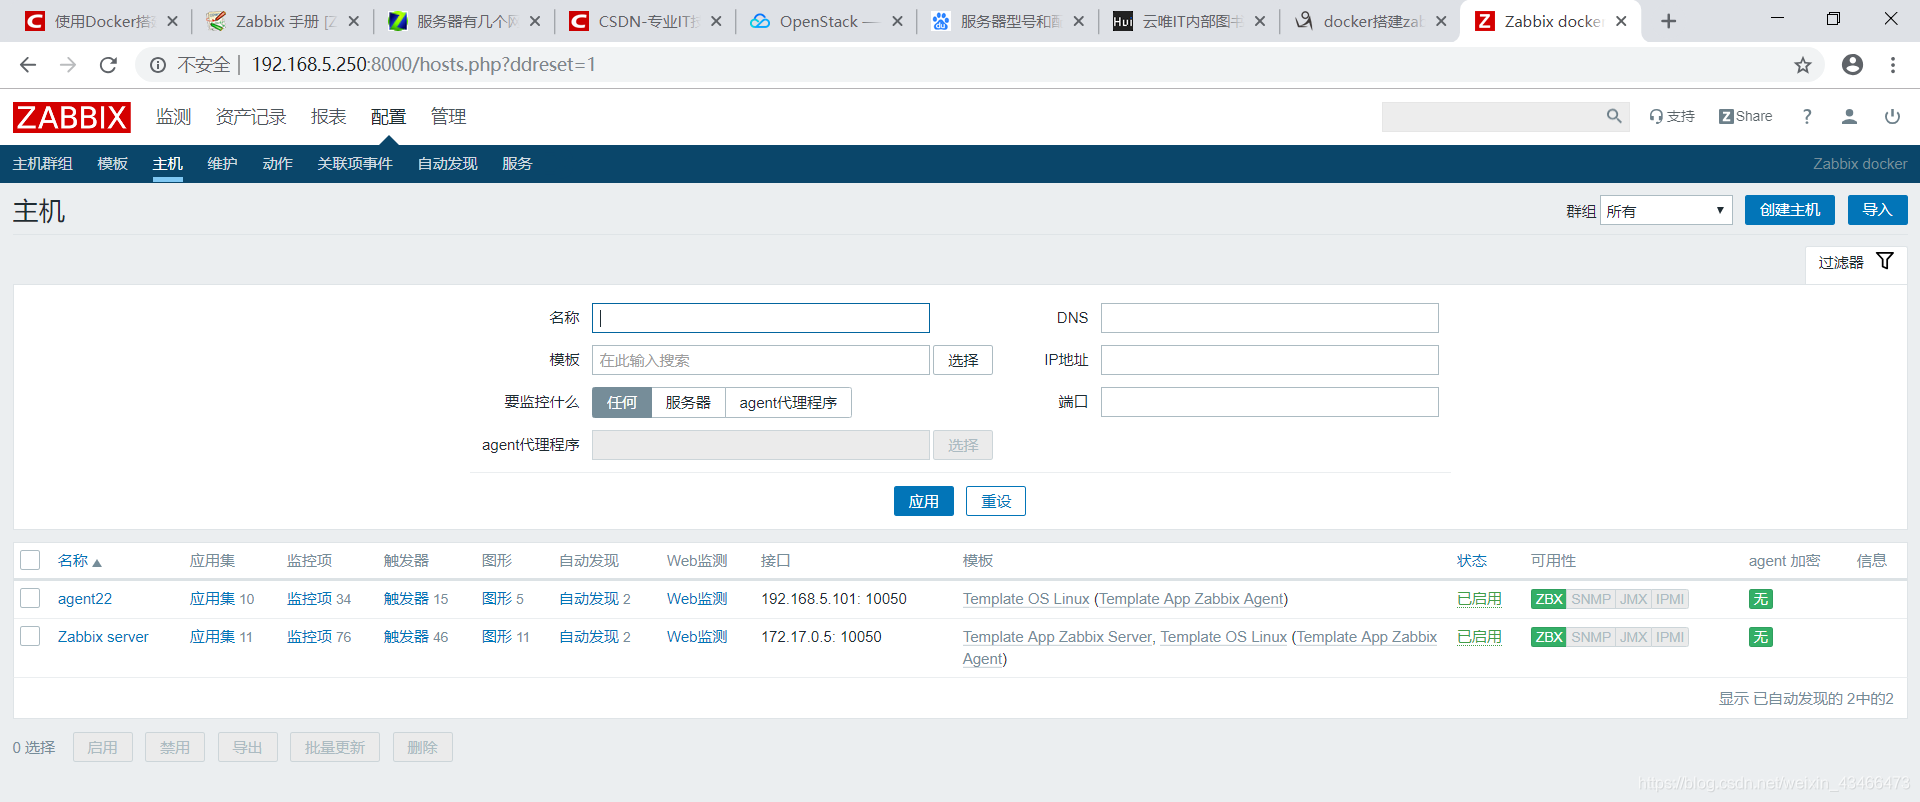Click the SNMP badge for agent22
The height and width of the screenshot is (802, 1920).
coord(1591,599)
